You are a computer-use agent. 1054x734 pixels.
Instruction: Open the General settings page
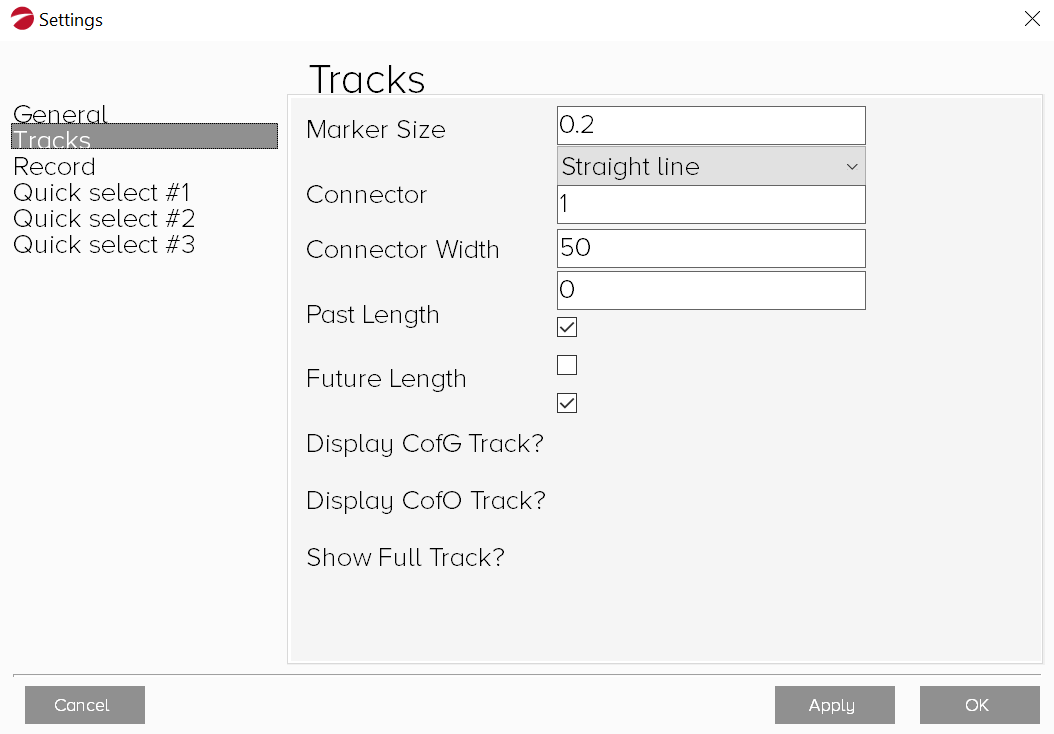click(x=60, y=114)
